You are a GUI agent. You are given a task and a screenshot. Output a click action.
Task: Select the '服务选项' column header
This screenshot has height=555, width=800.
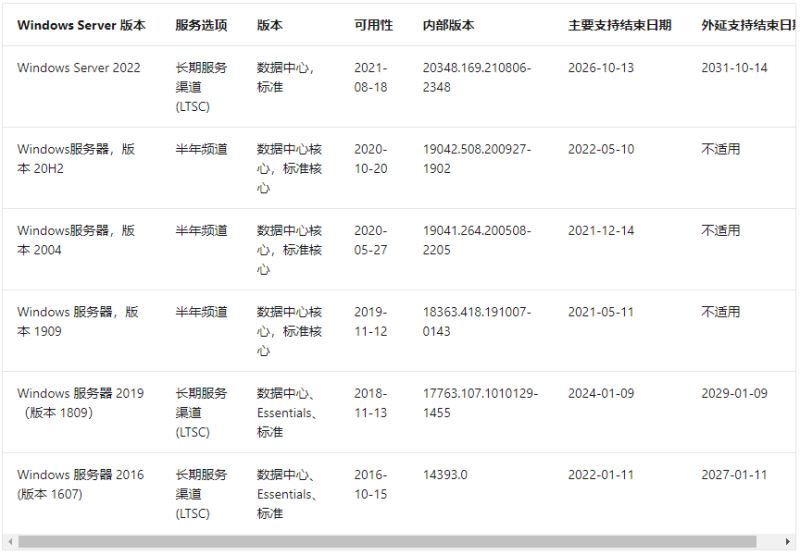(201, 25)
